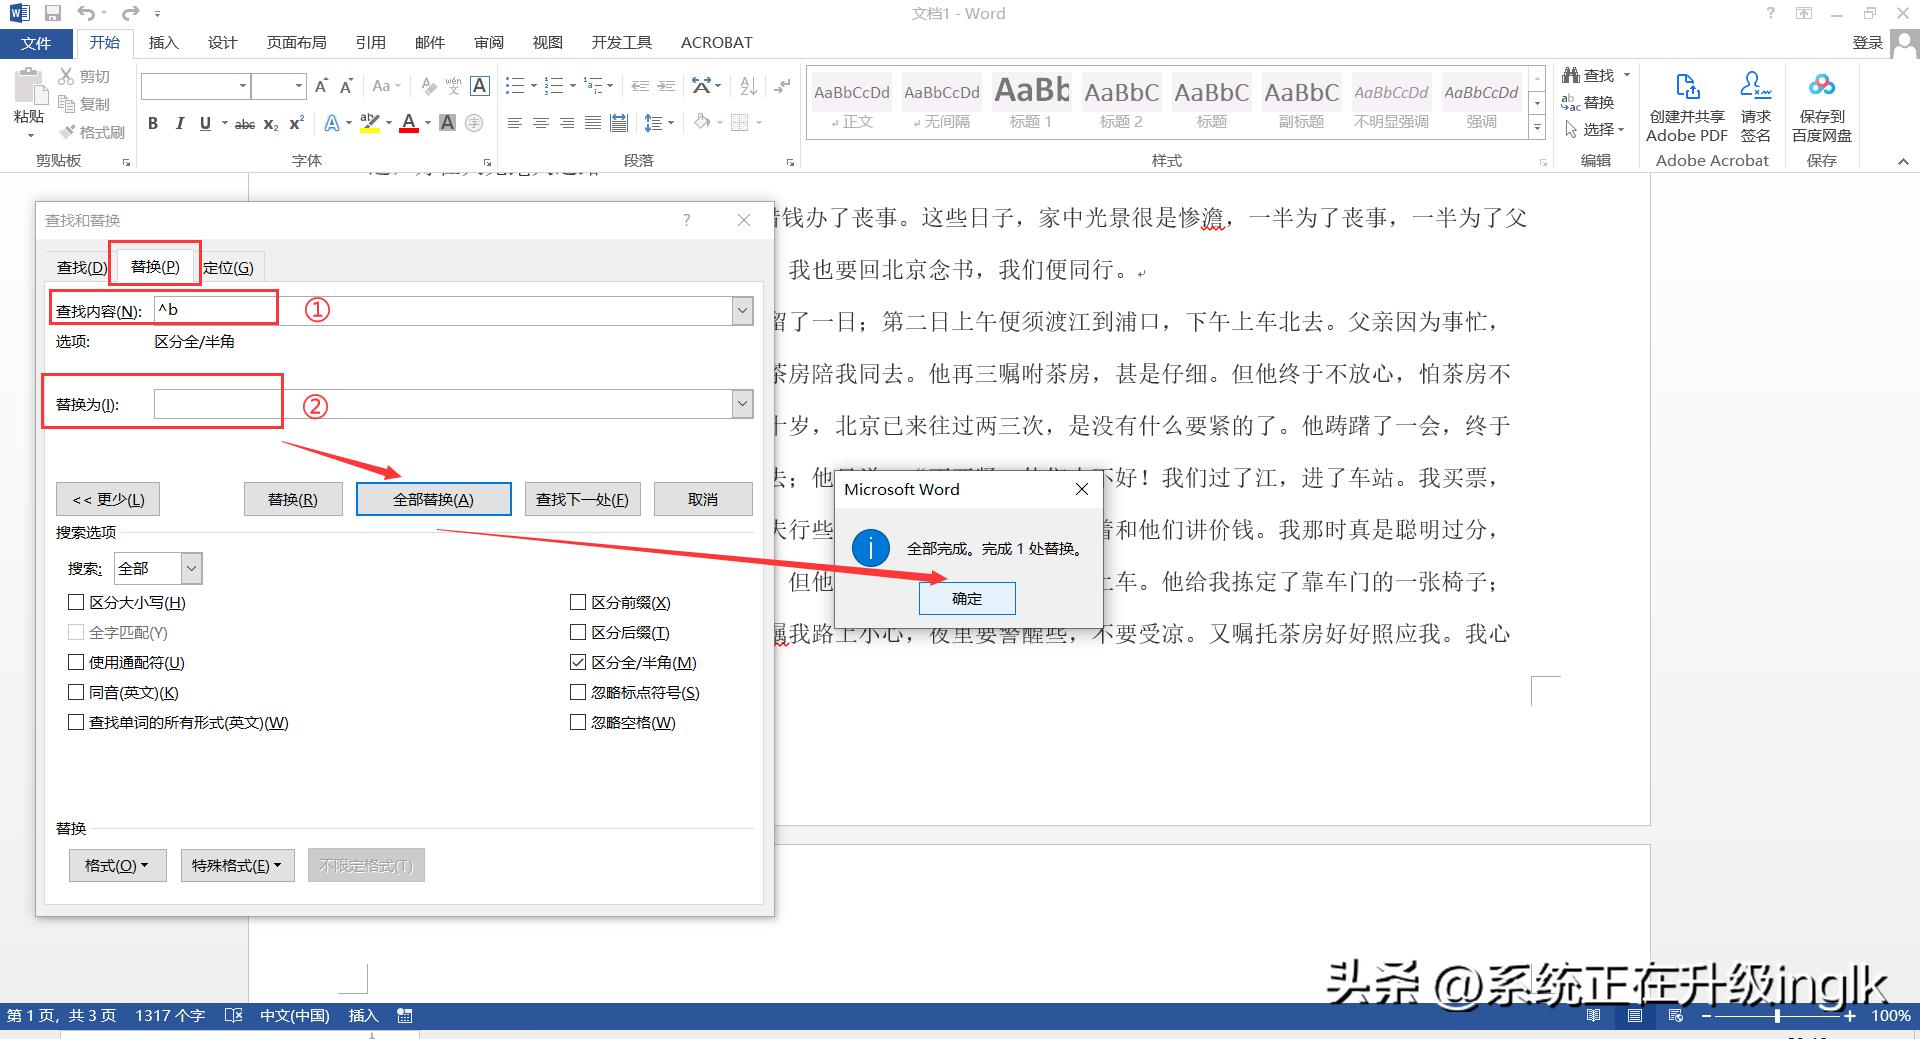This screenshot has height=1039, width=1920.
Task: Click the 全部替换(A) button
Action: (433, 499)
